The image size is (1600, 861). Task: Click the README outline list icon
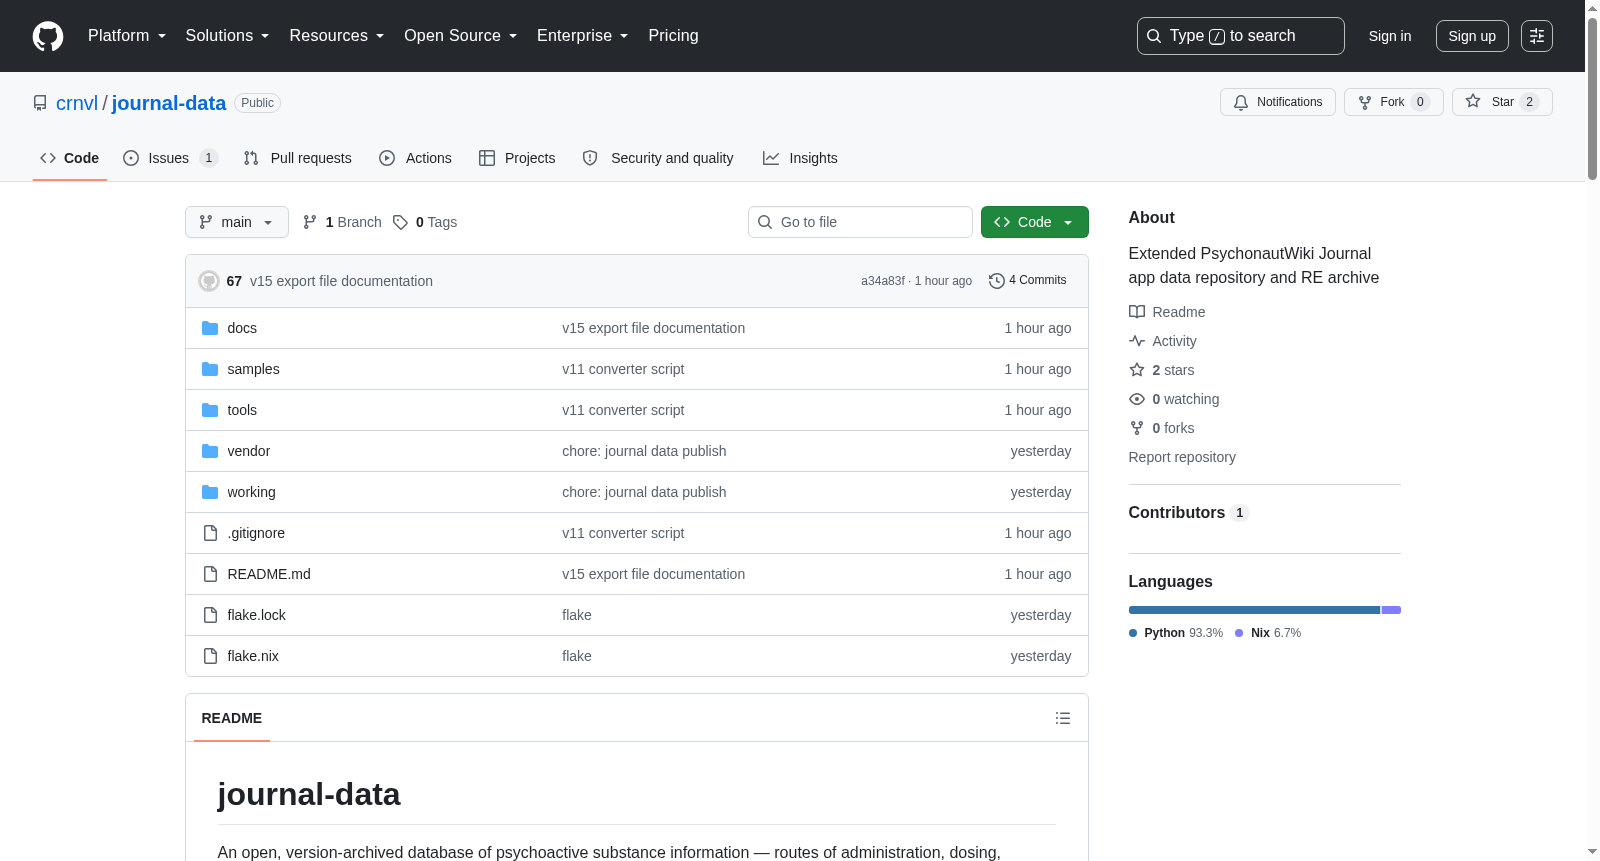pos(1063,718)
